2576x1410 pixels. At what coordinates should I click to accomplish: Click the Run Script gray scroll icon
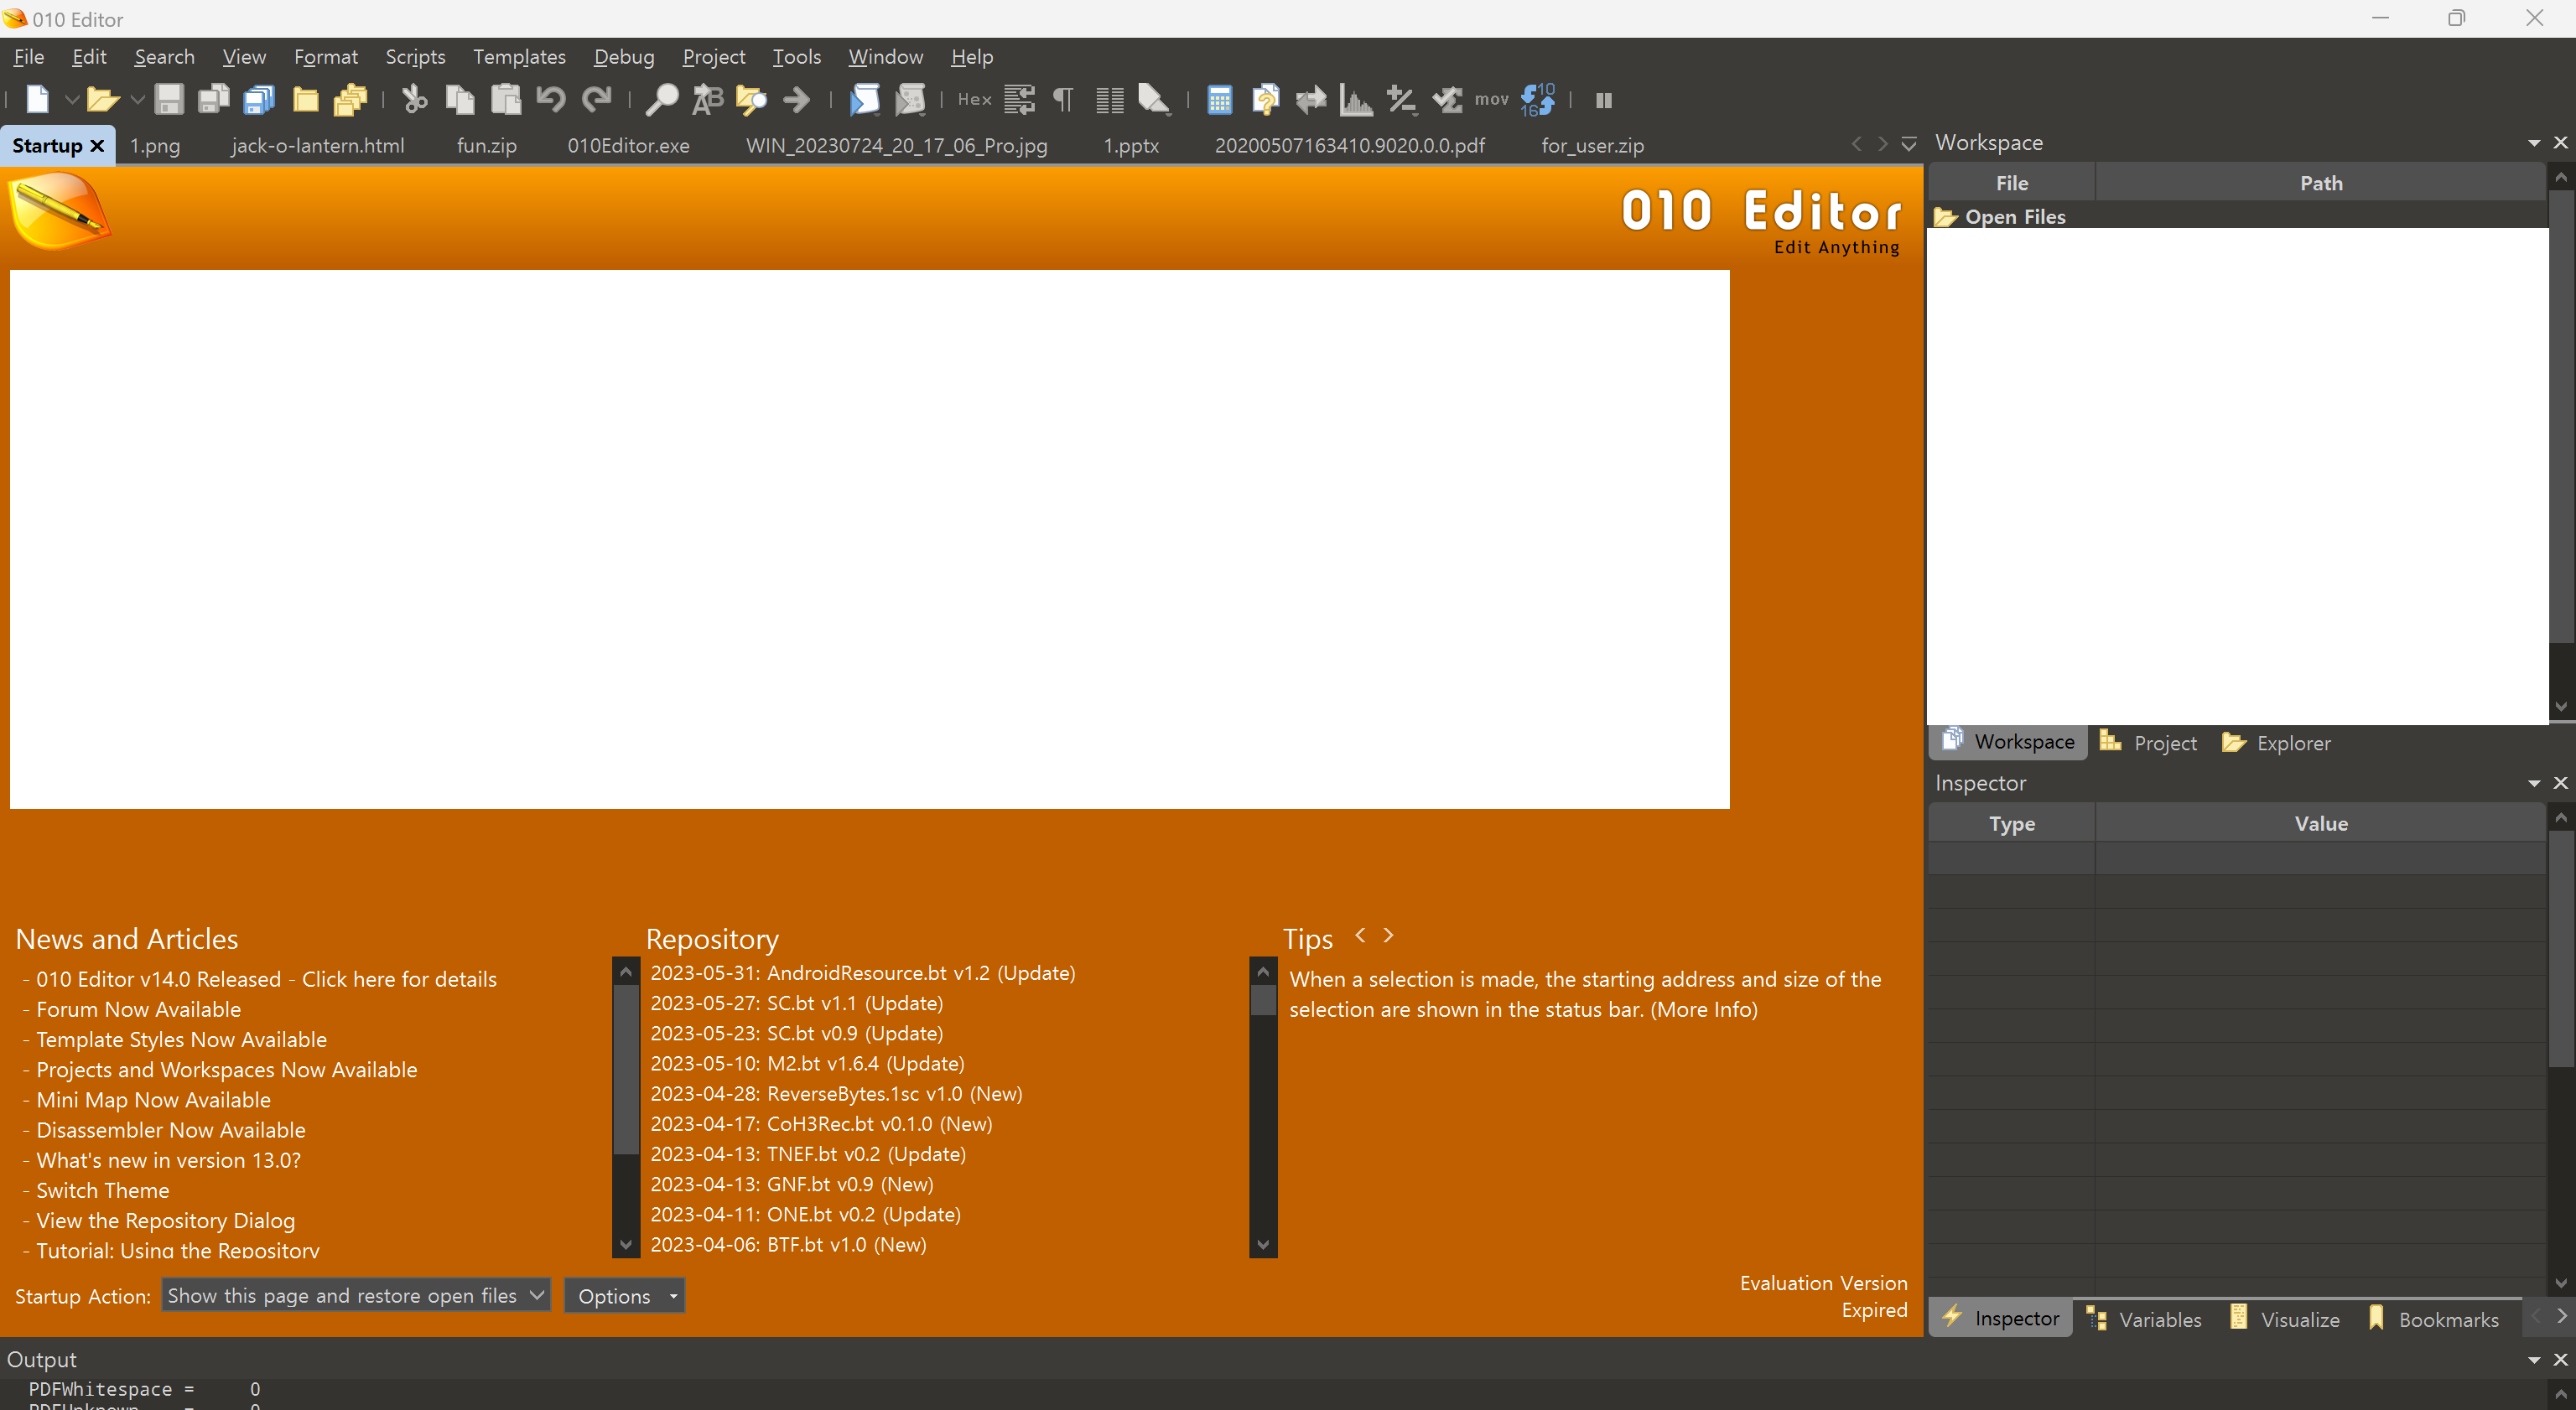tap(910, 99)
